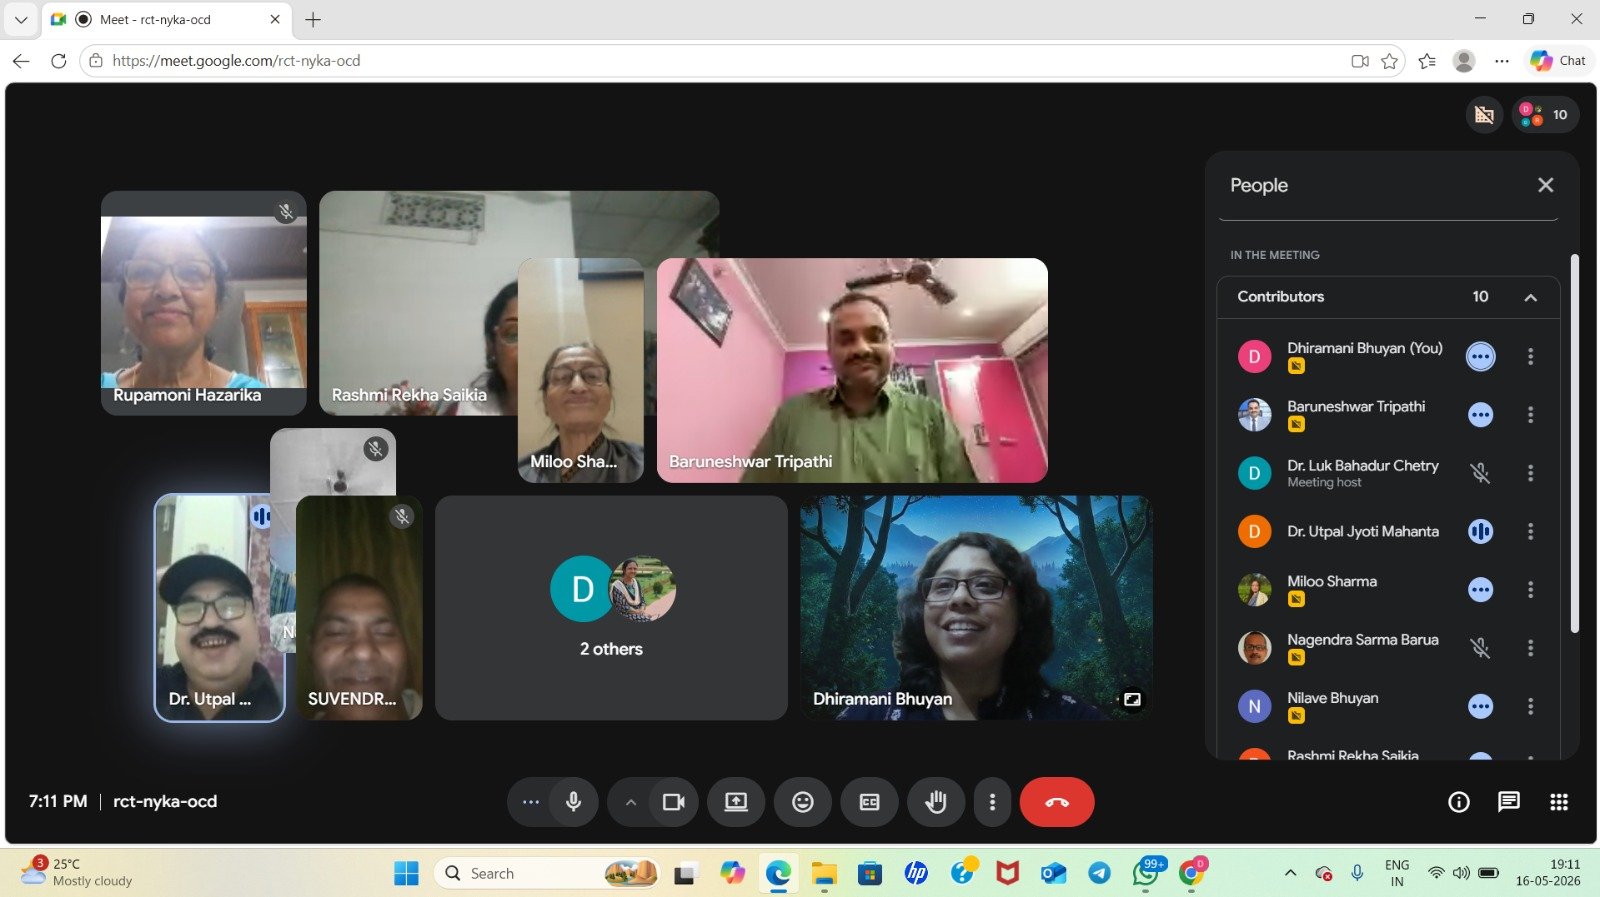1600x897 pixels.
Task: Click muted mic icon for Nagendra Sarma Barua
Action: [1481, 648]
